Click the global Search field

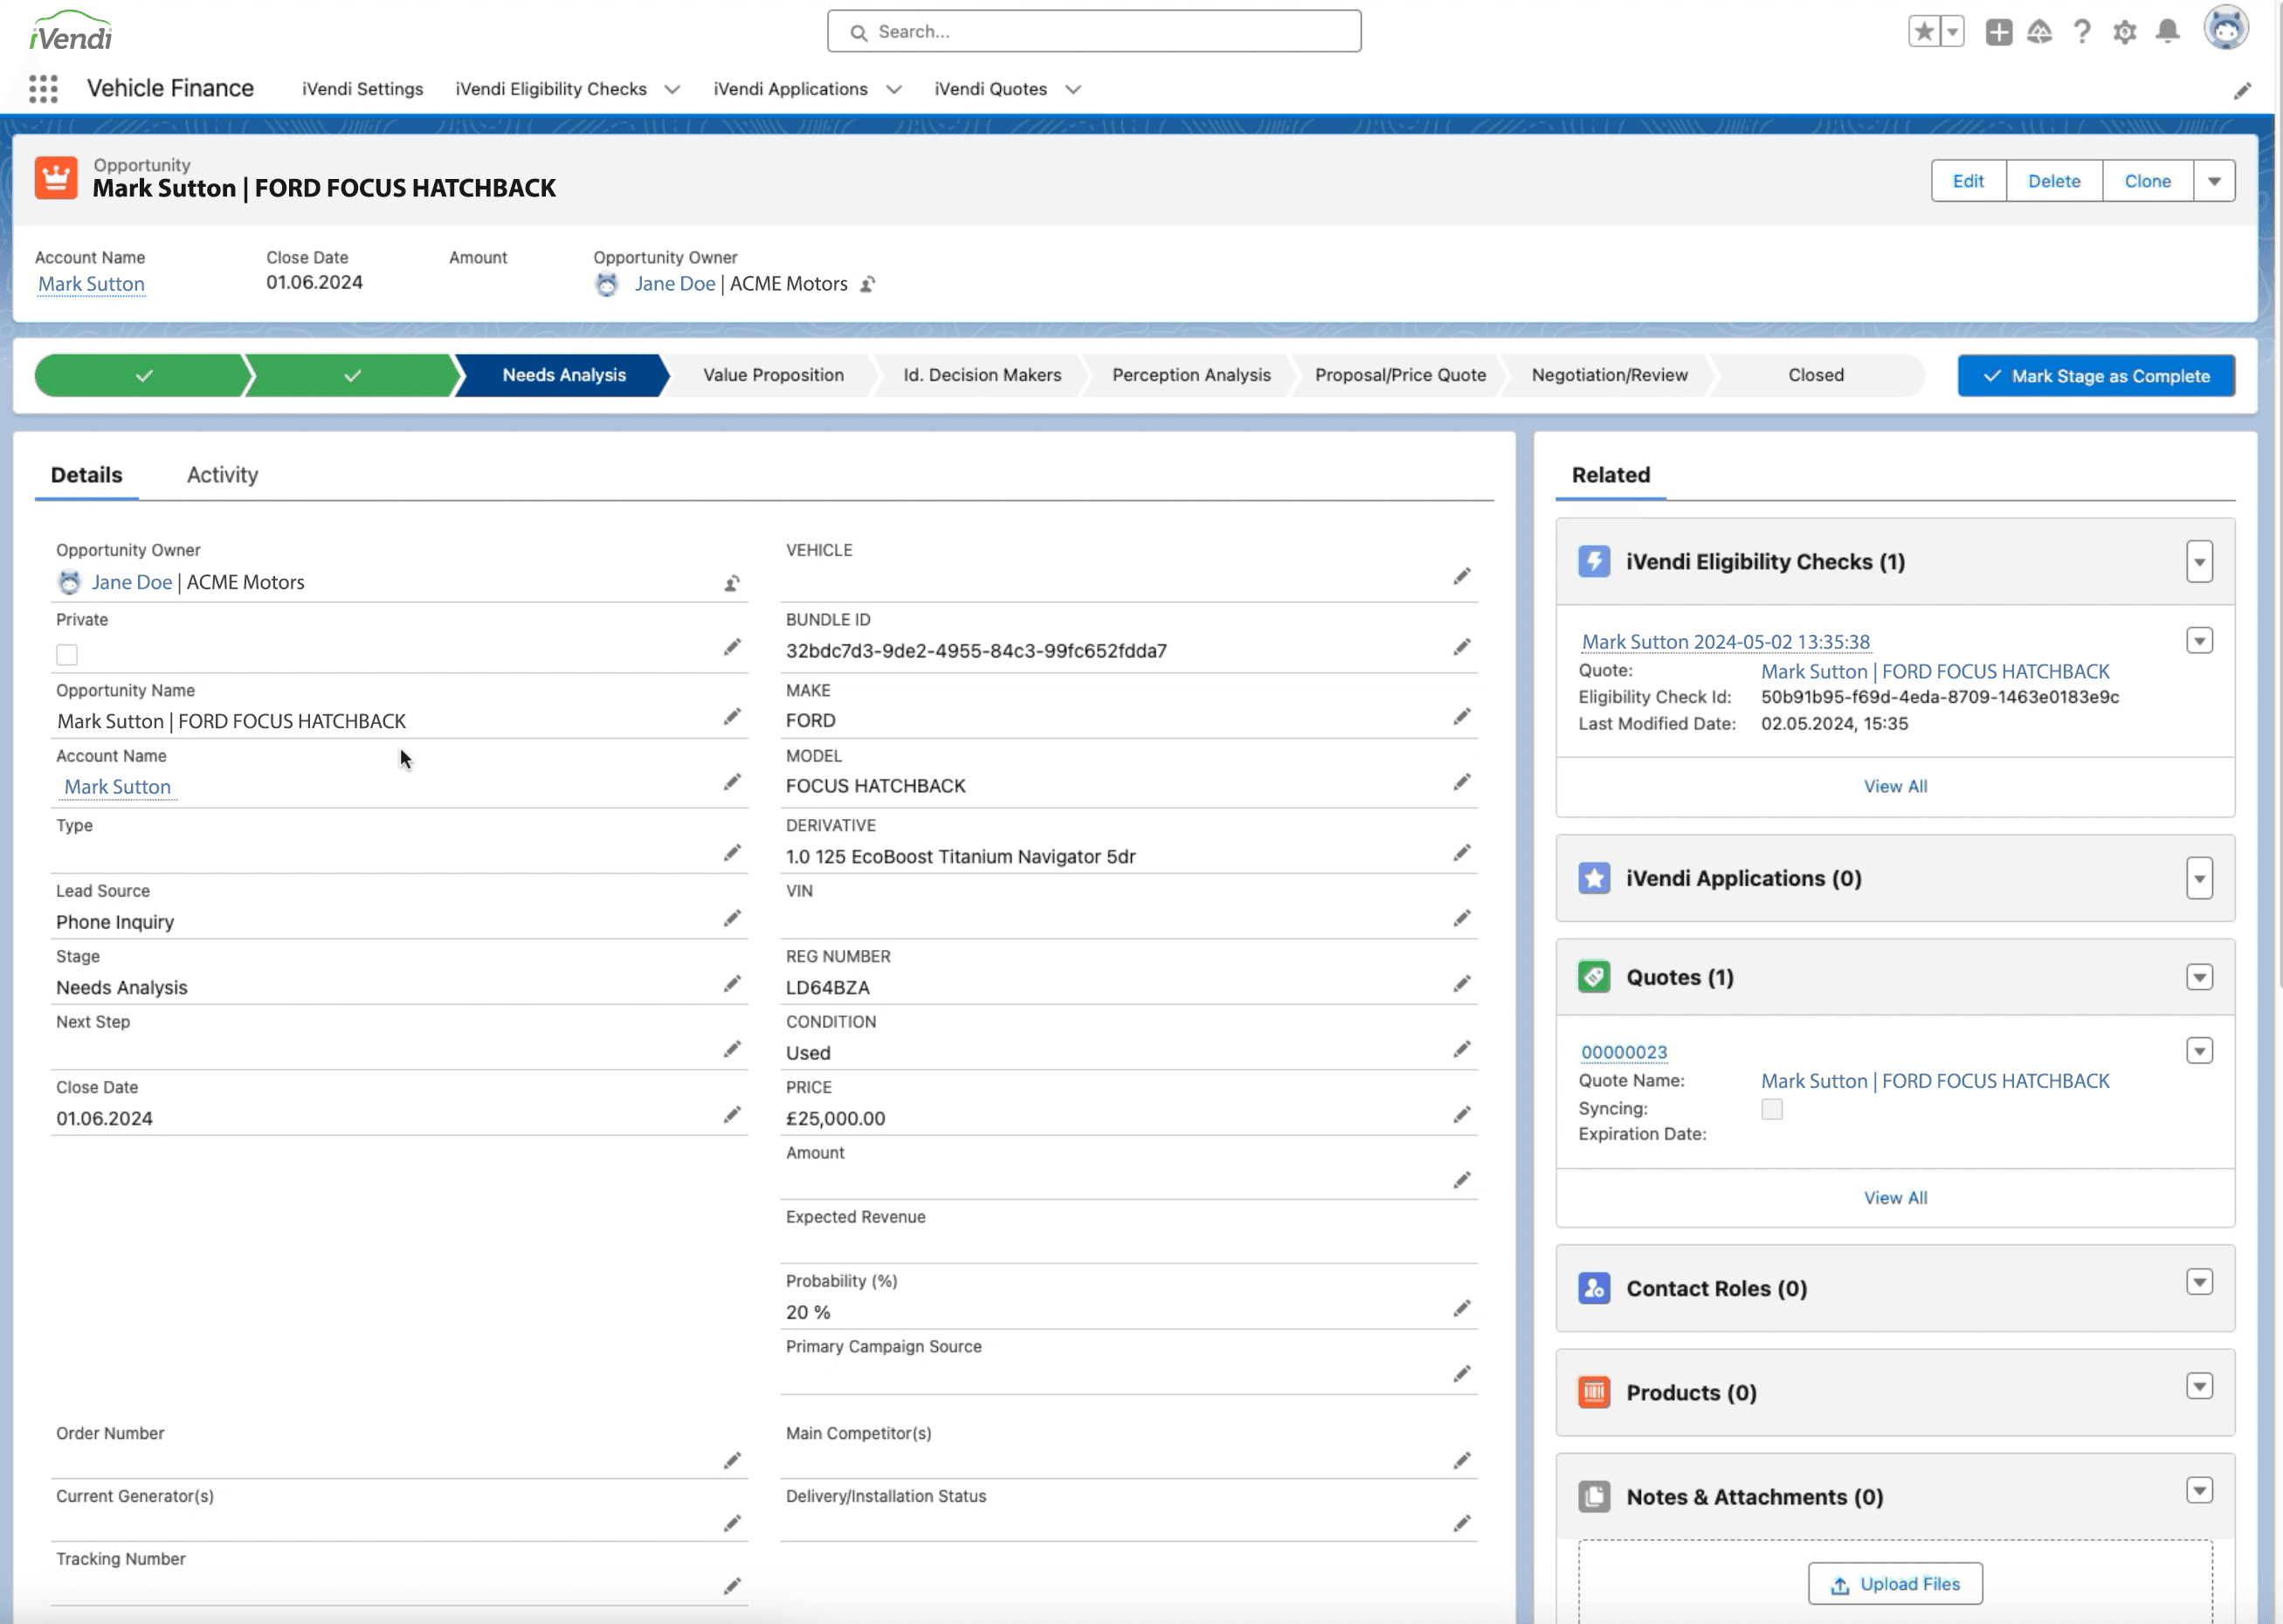[1093, 32]
